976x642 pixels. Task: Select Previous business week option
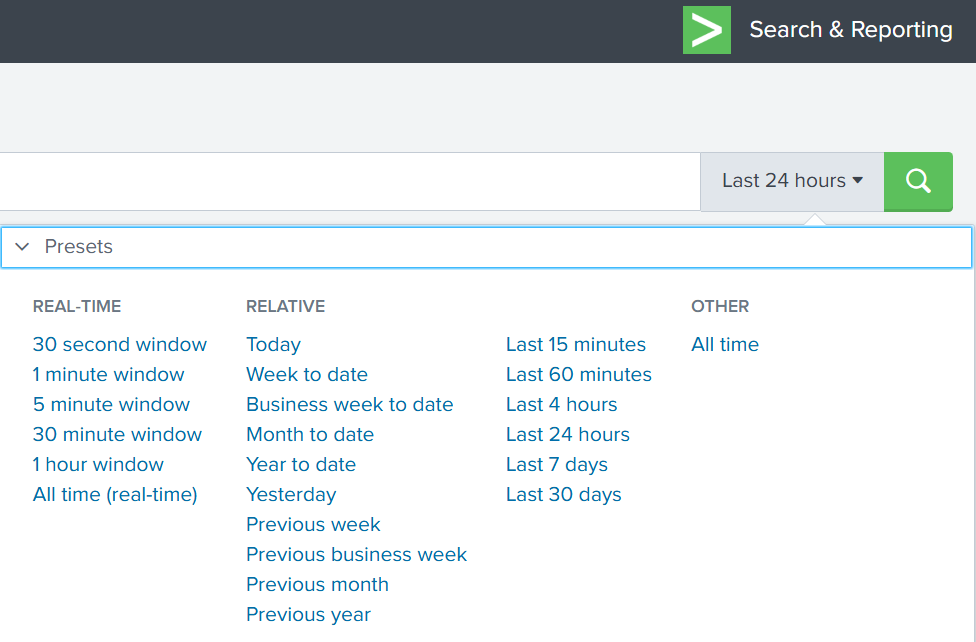pyautogui.click(x=356, y=554)
